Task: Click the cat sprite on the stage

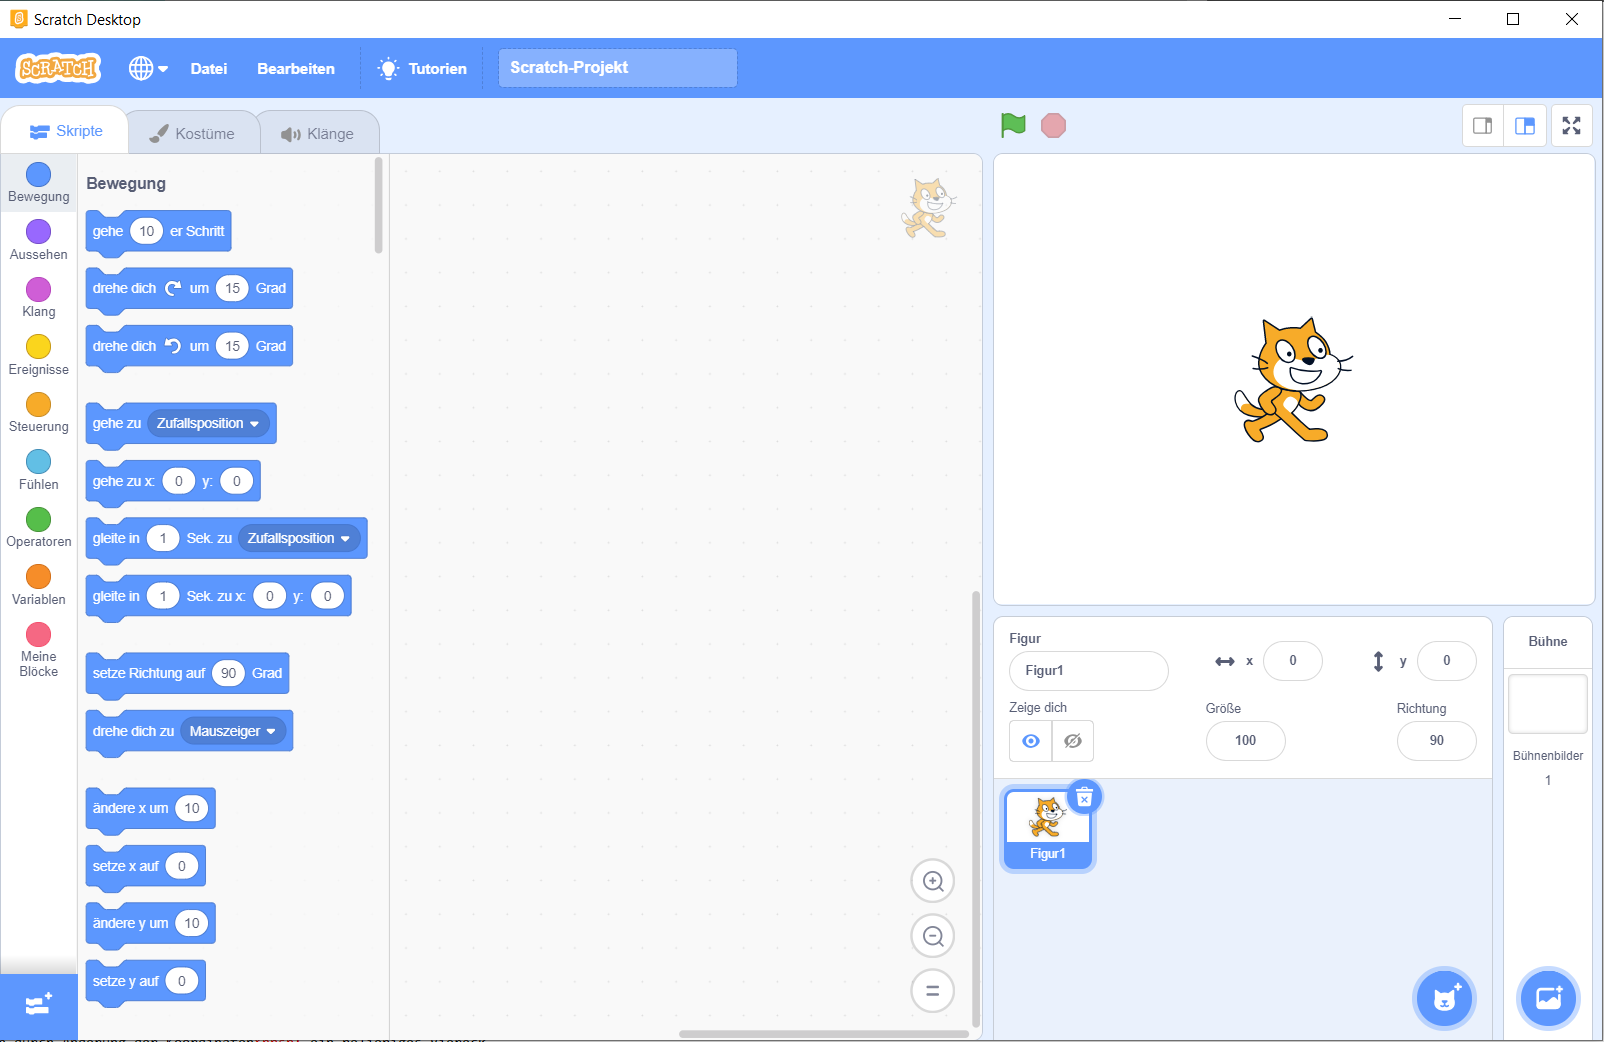Action: click(1293, 380)
